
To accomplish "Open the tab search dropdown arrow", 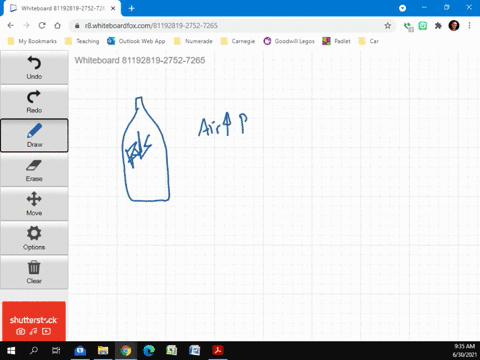I will [x=402, y=8].
